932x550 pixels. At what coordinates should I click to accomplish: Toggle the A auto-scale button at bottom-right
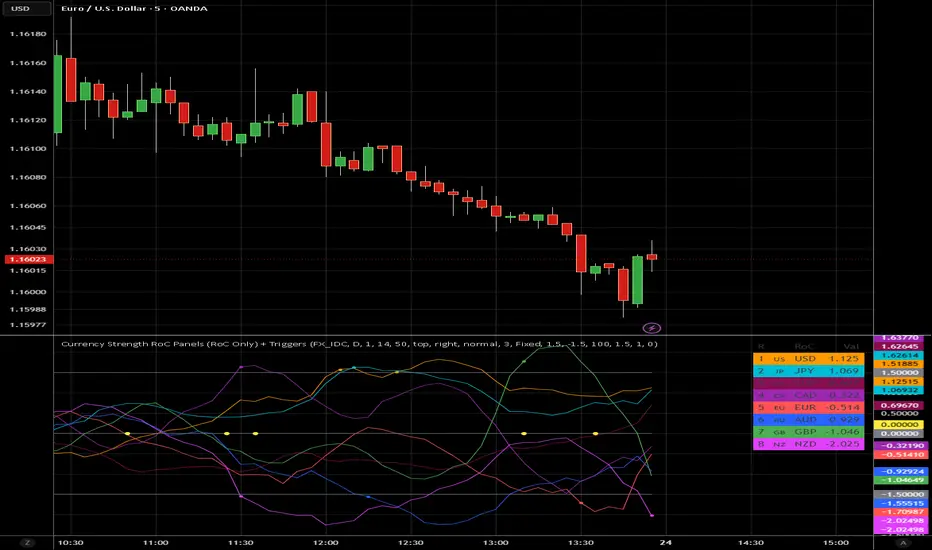(x=903, y=542)
